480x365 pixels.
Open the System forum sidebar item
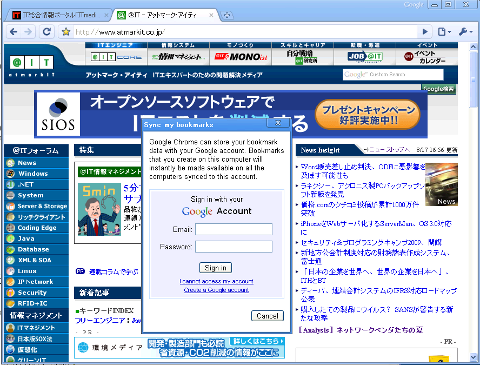pyautogui.click(x=37, y=195)
